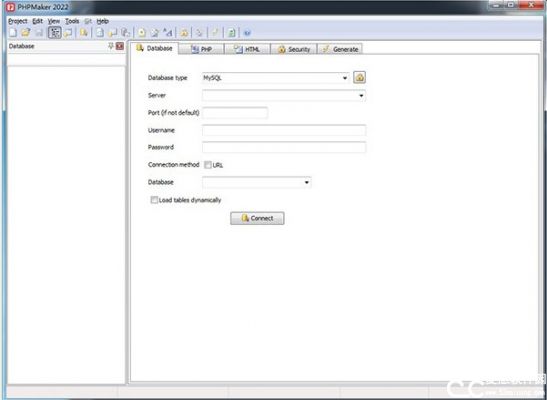Image resolution: width=547 pixels, height=400 pixels.
Task: Click the 'Connection method' label
Action: 173,165
